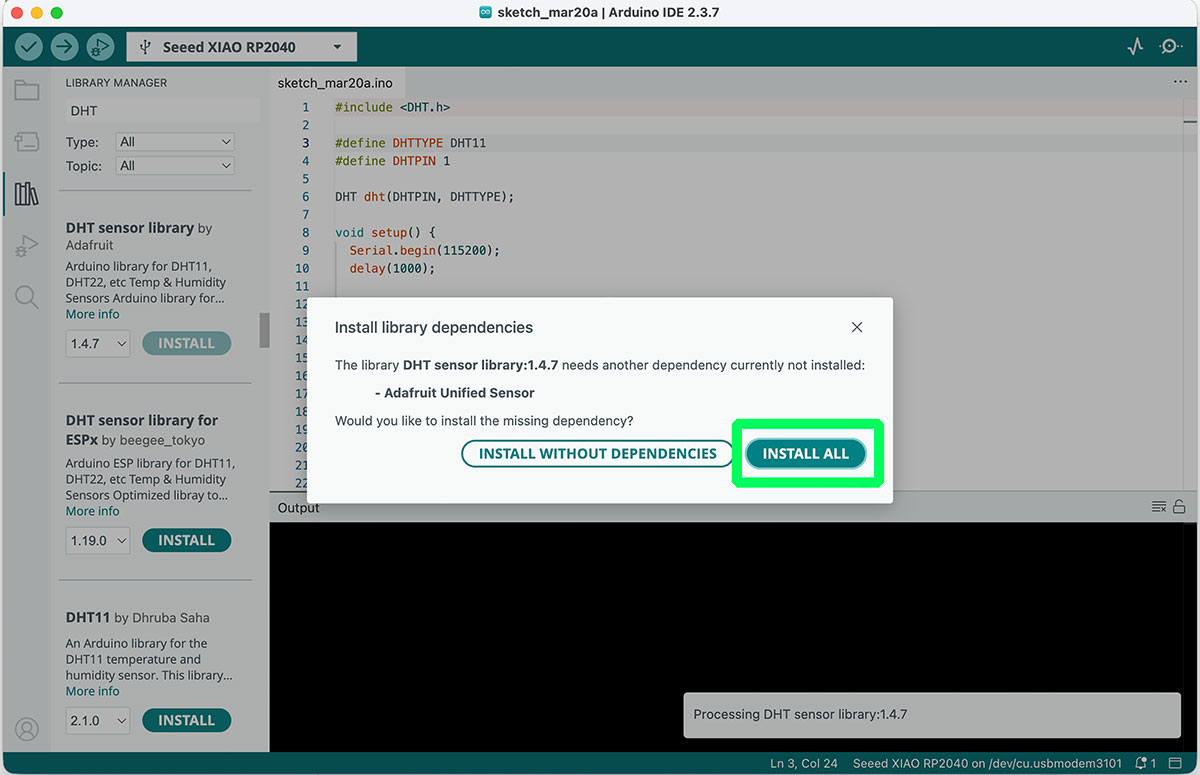Open version 2.1.0 dropdown for DHT11 library
The image size is (1200, 775).
coord(98,720)
